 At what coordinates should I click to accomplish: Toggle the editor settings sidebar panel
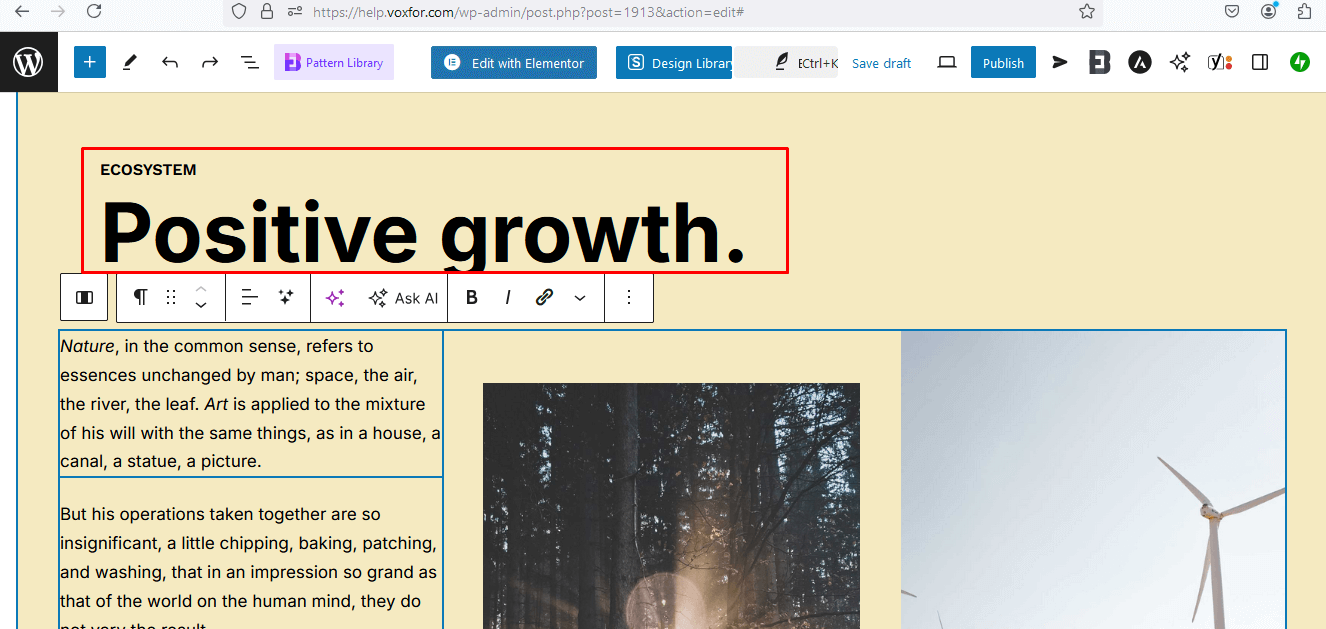point(1259,61)
